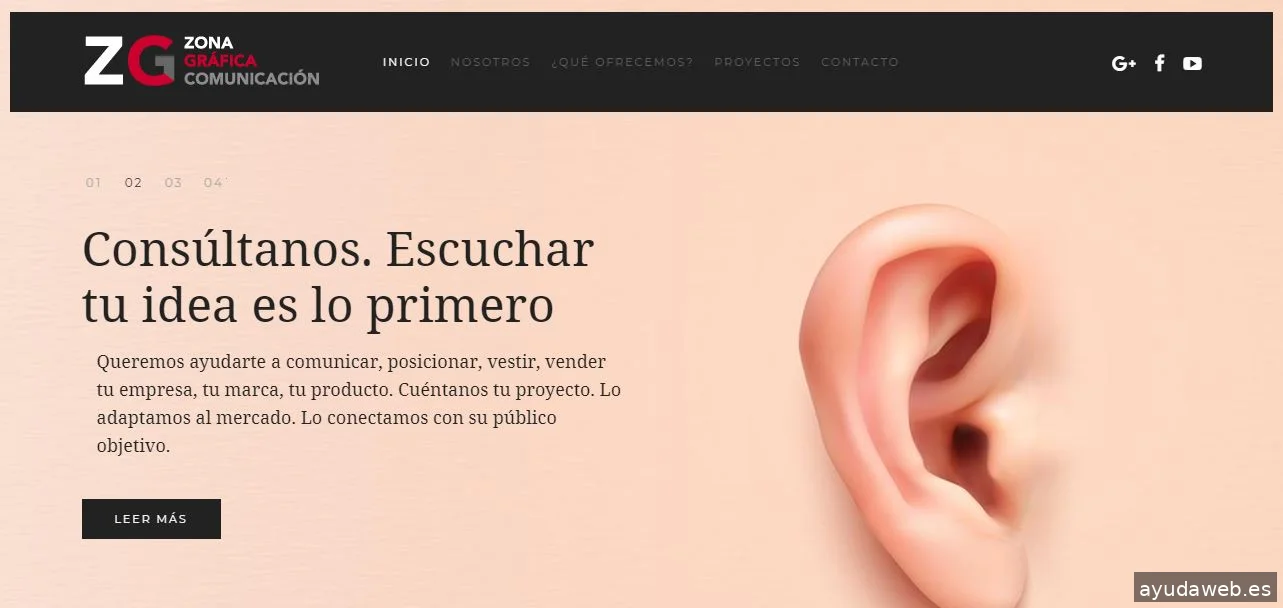Click the Zona Gráfica Comunicación logo text
The width and height of the screenshot is (1283, 608).
pos(251,61)
